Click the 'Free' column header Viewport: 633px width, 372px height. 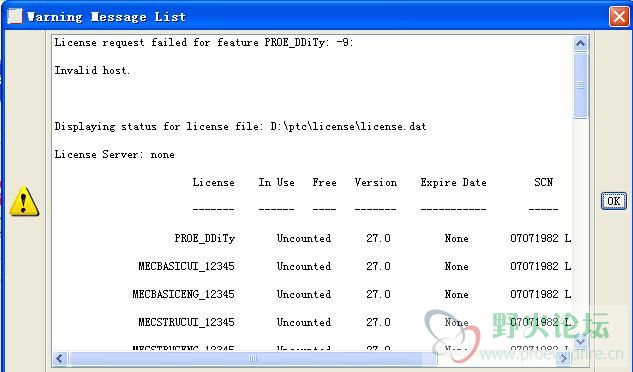click(324, 183)
